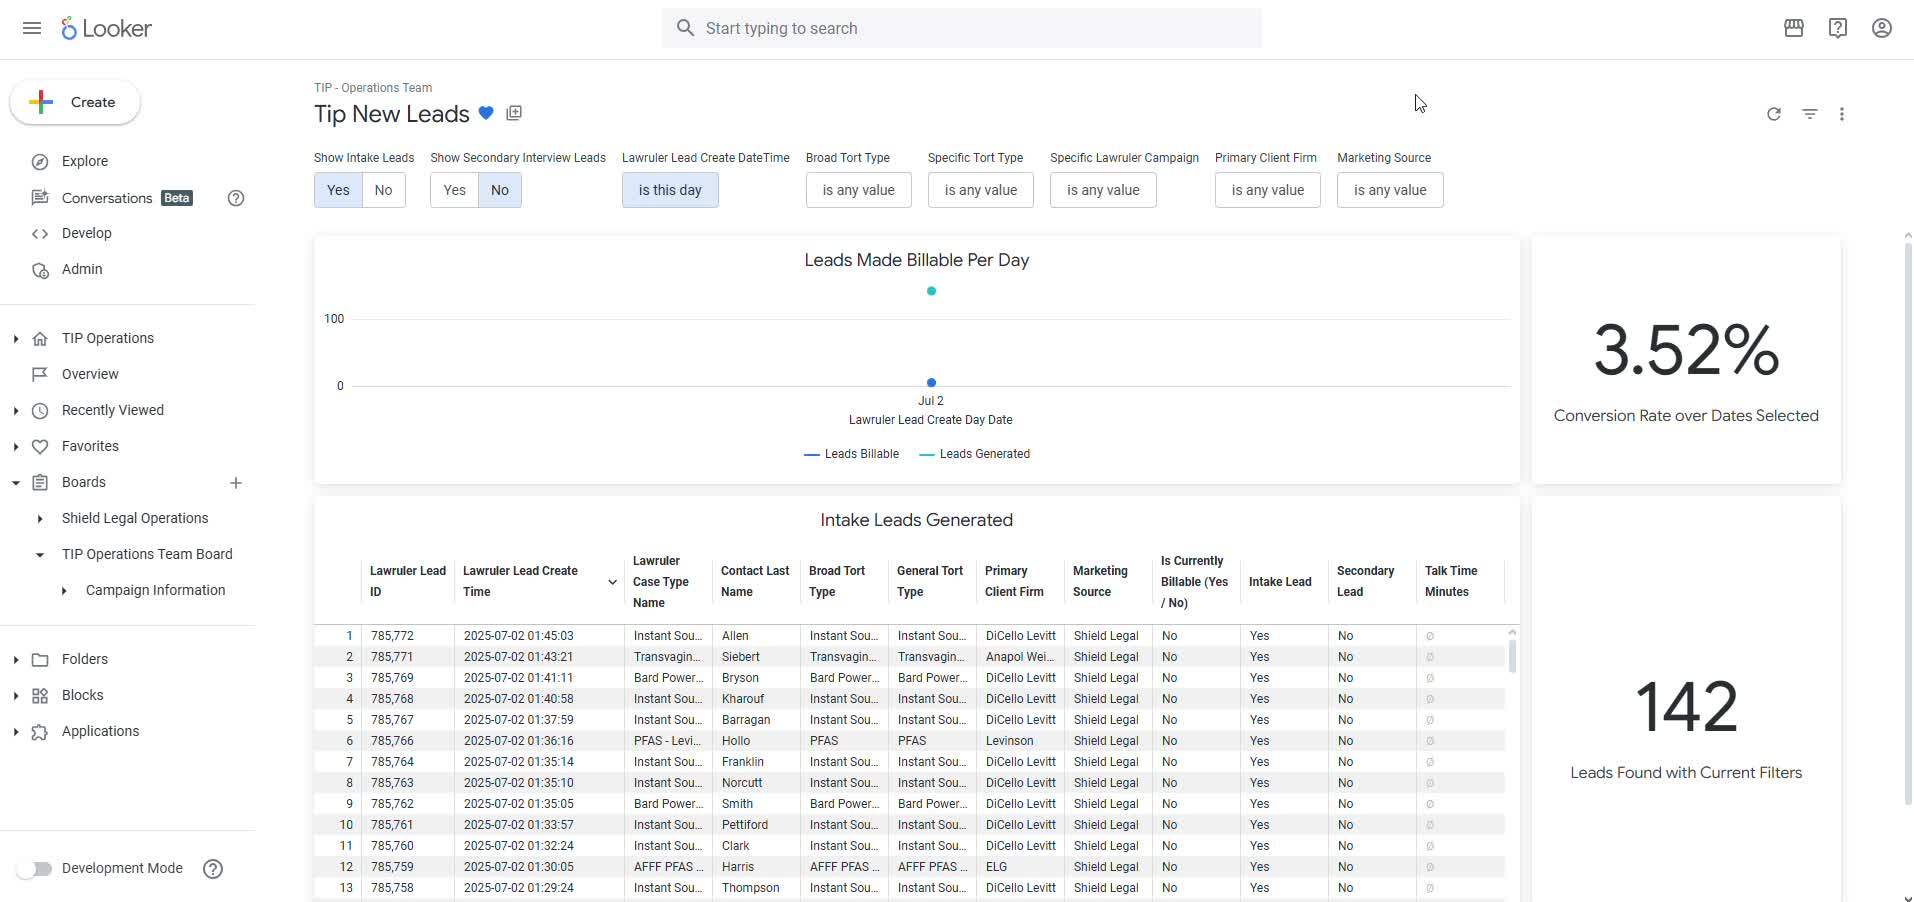
Task: Reload dashboard data with refresh icon
Action: (1773, 114)
